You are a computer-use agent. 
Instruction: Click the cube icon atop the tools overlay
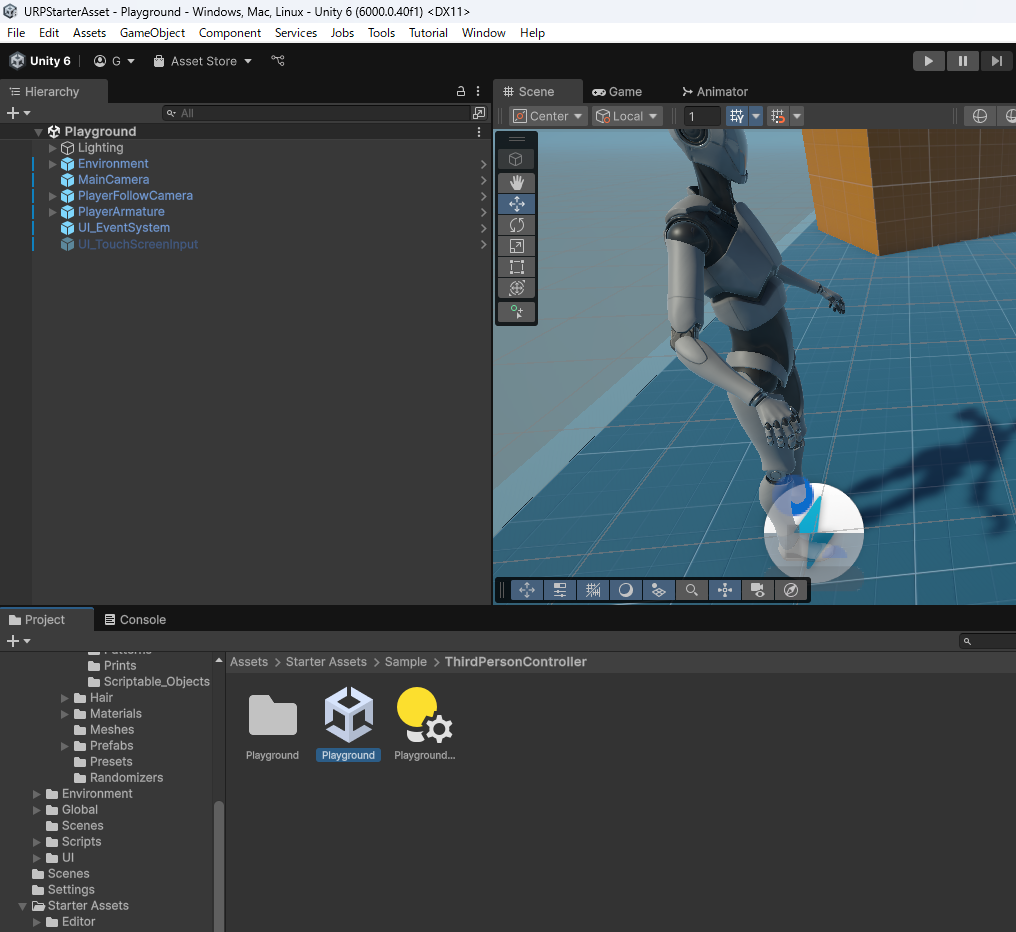tap(516, 159)
